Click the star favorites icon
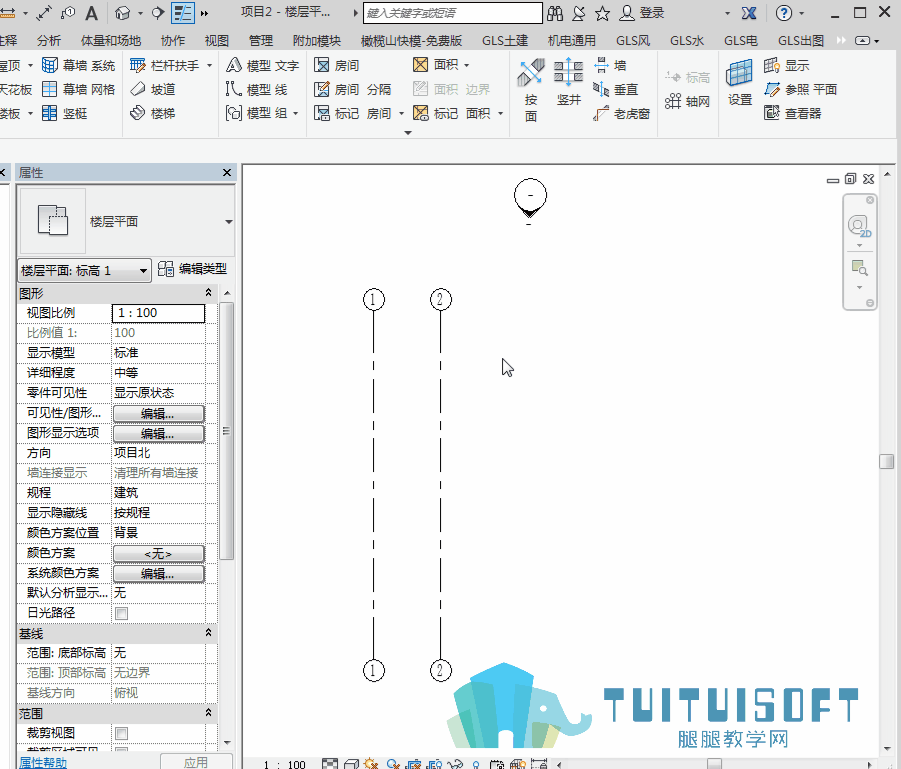This screenshot has width=901, height=769. click(602, 13)
